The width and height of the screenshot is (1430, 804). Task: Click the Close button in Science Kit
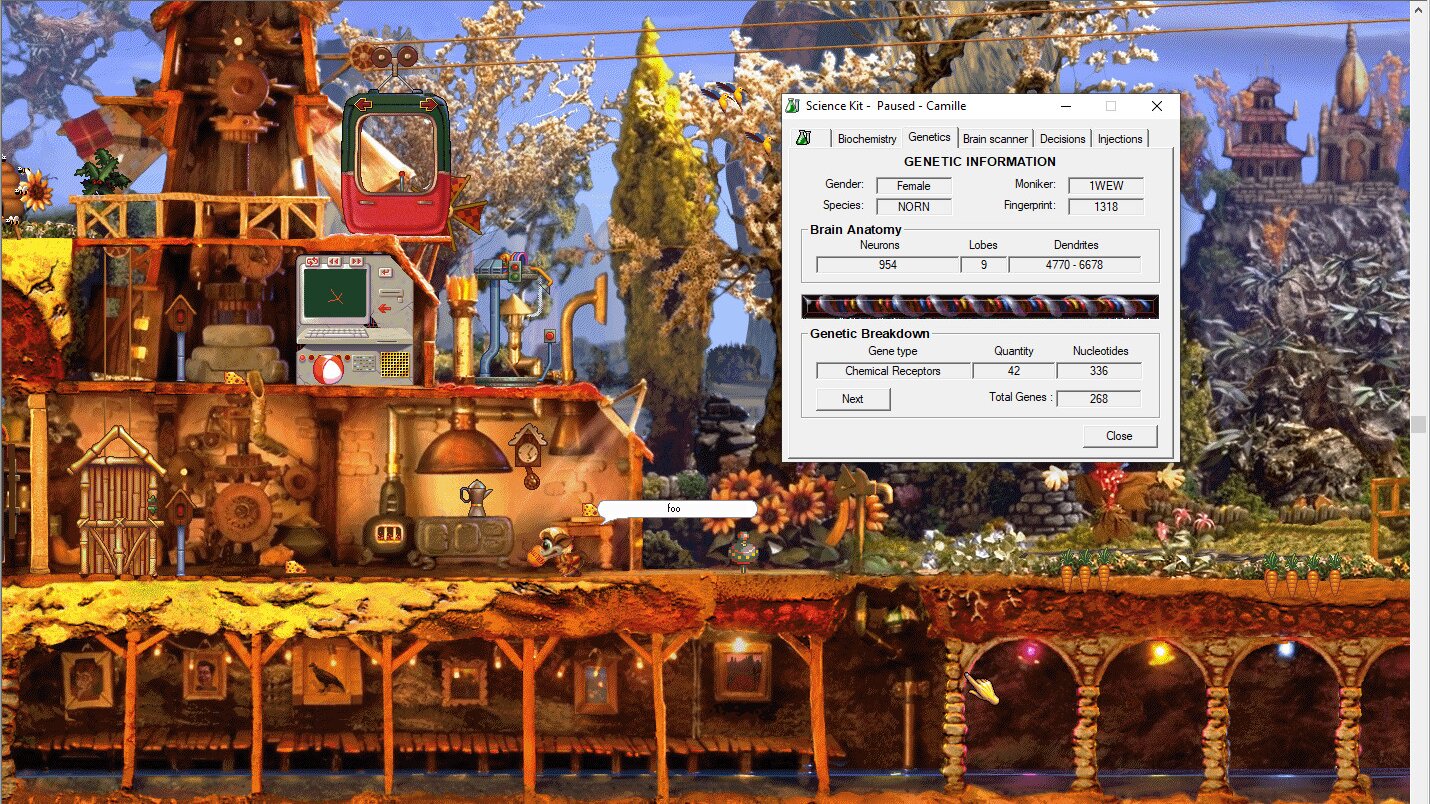point(1119,436)
